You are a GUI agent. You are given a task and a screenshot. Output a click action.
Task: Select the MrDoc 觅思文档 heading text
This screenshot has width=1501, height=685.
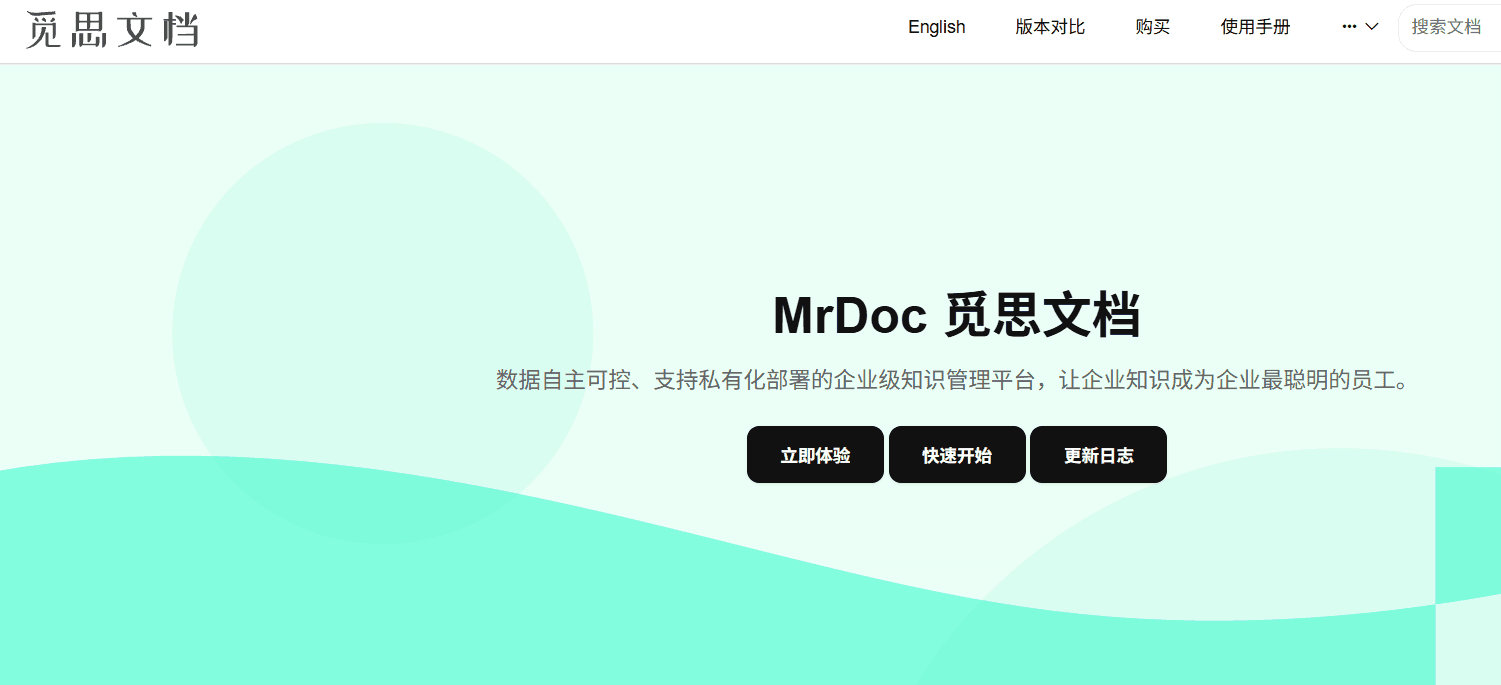956,315
